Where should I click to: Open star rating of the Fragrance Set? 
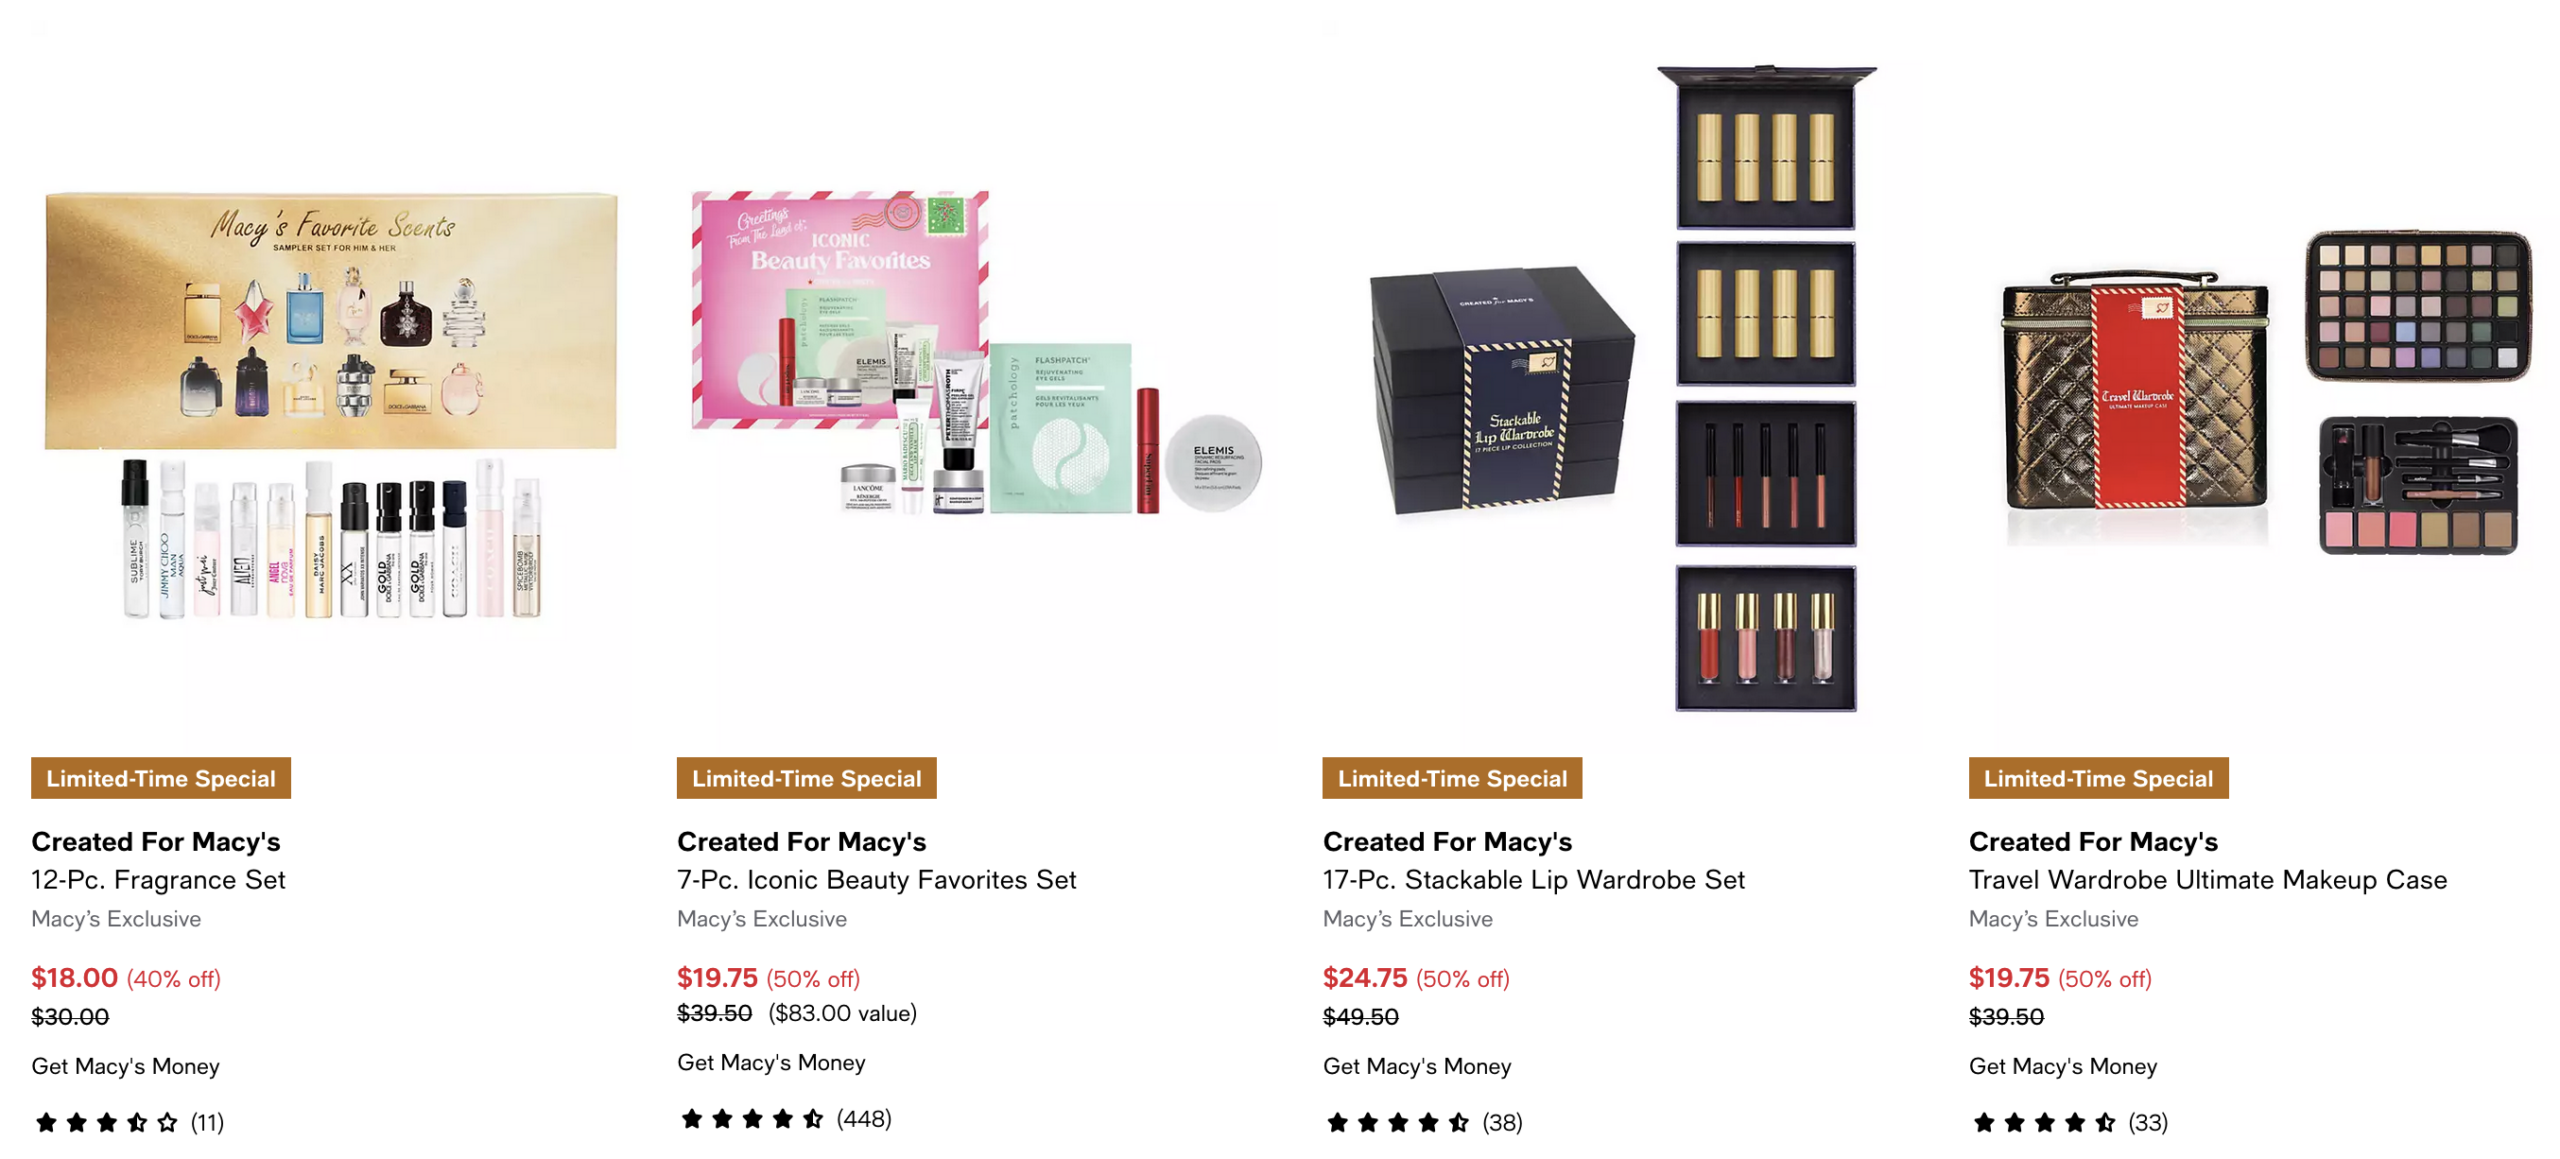click(x=106, y=1122)
